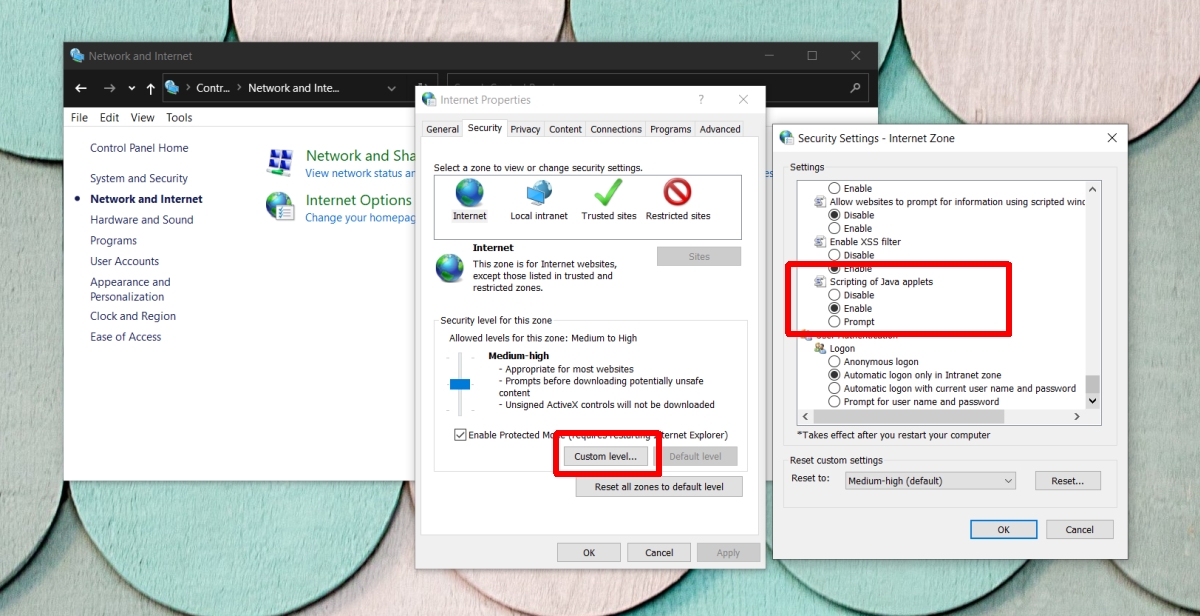Click the up arrow in Control Panel
Image resolution: width=1200 pixels, height=616 pixels.
(150, 88)
